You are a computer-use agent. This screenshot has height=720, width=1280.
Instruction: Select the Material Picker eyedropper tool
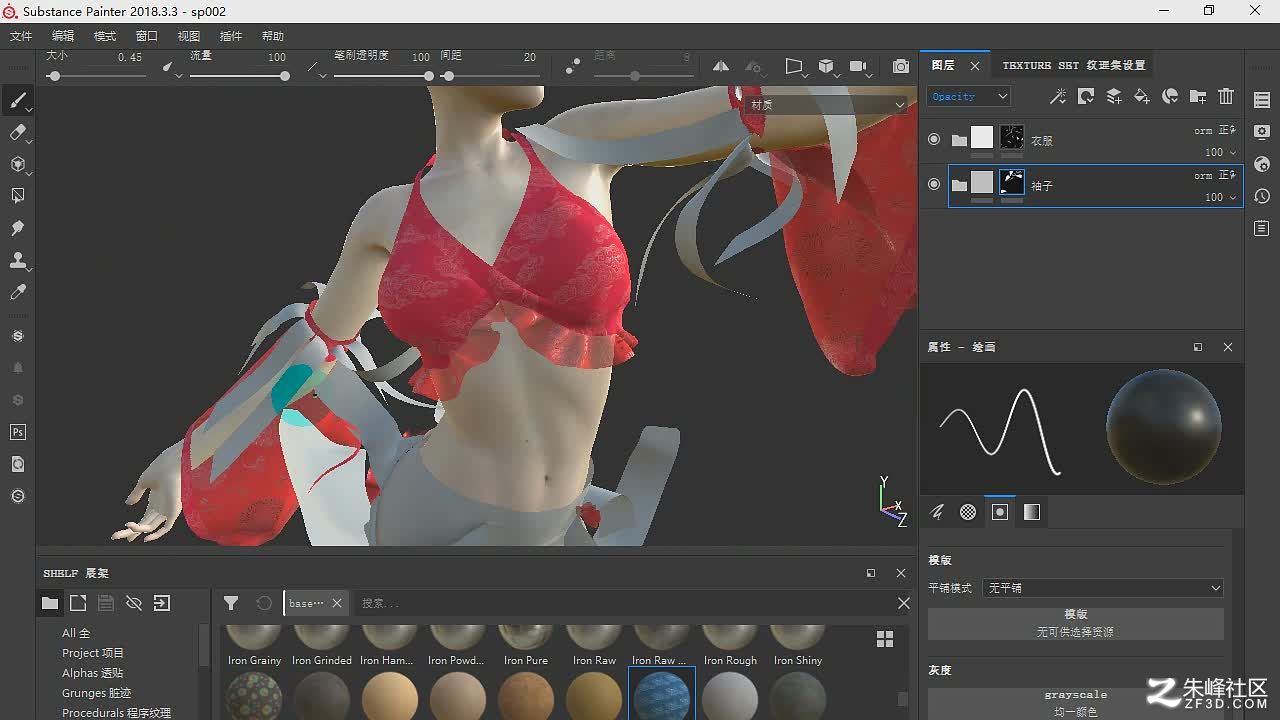pos(17,292)
